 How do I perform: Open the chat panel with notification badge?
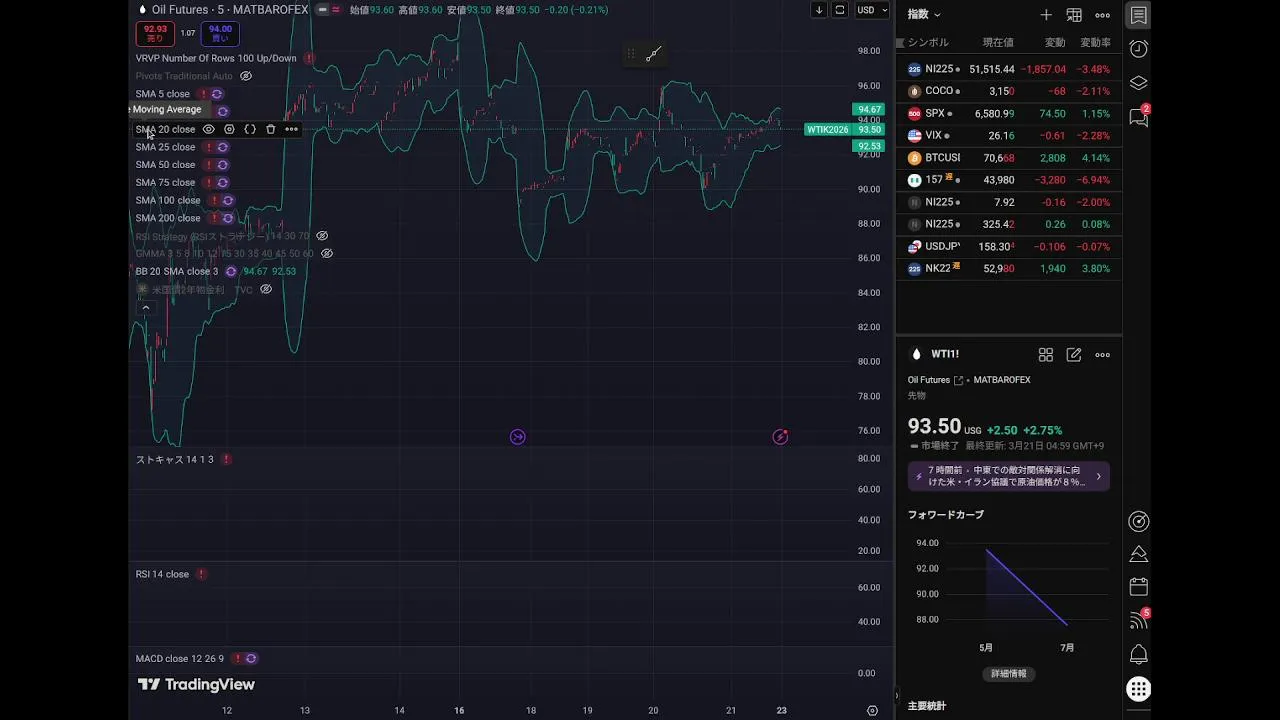coord(1138,117)
